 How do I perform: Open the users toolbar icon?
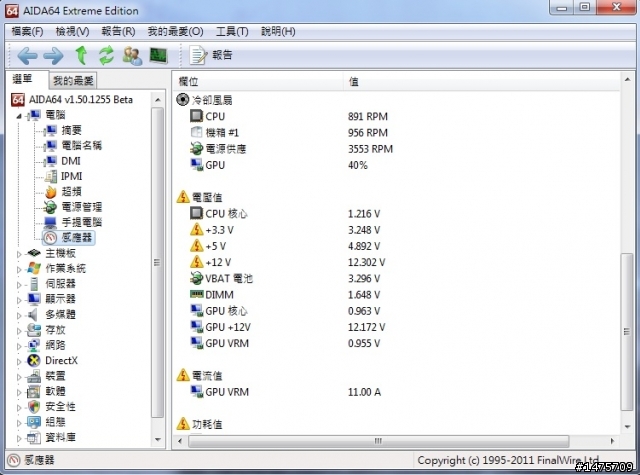(132, 55)
